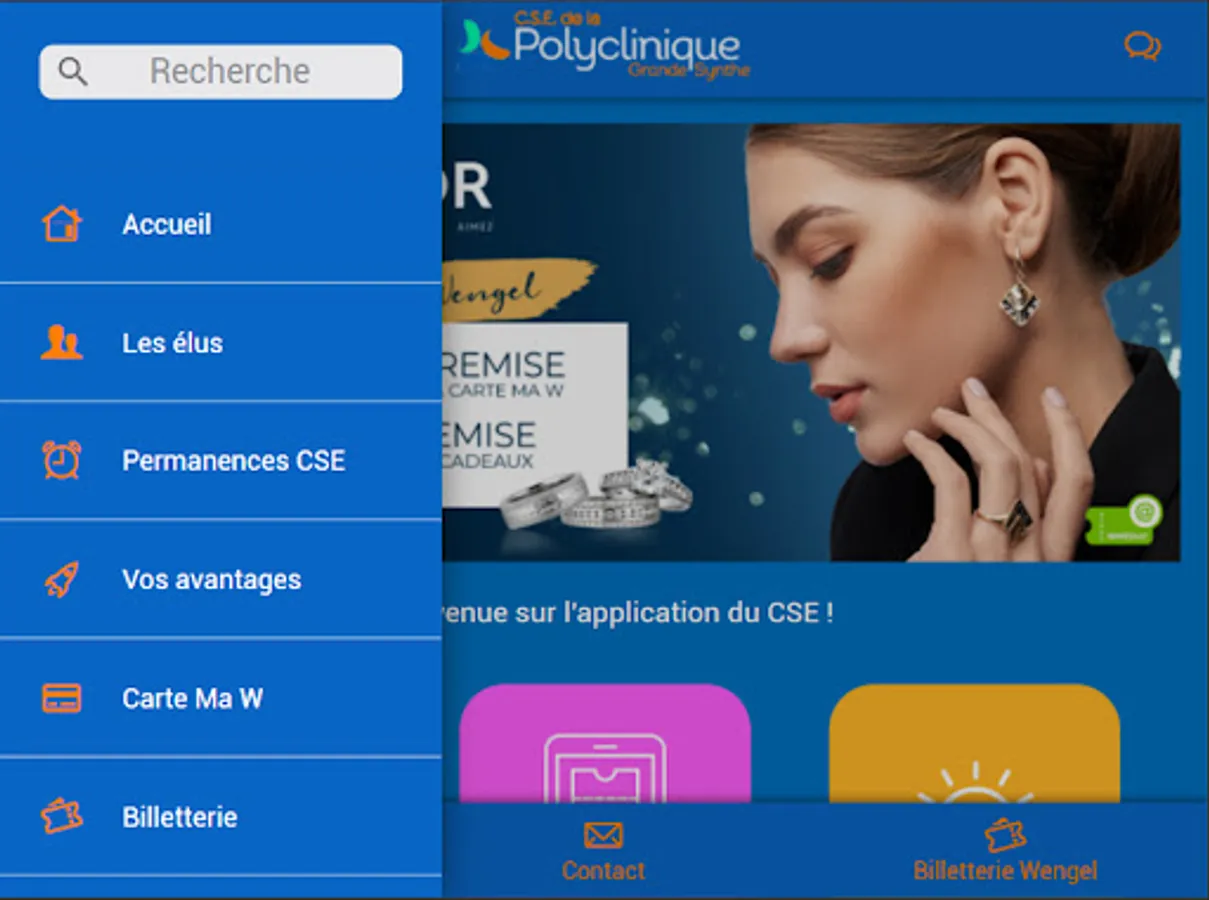This screenshot has height=900, width=1209.
Task: Click inside the Recherche search field
Action: [221, 71]
